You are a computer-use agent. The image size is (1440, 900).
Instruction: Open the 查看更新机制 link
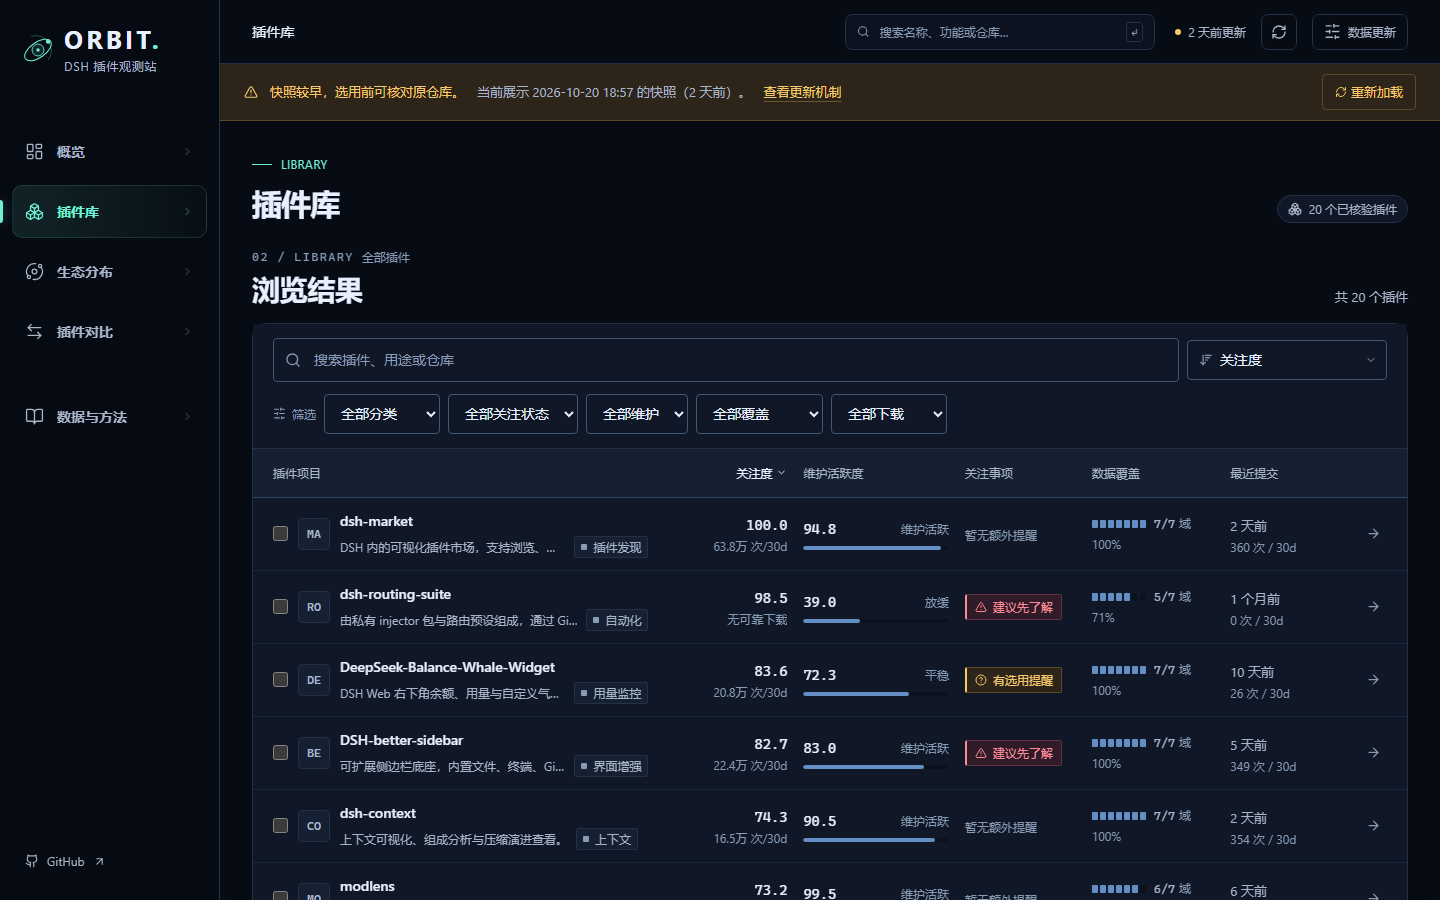[x=802, y=92]
